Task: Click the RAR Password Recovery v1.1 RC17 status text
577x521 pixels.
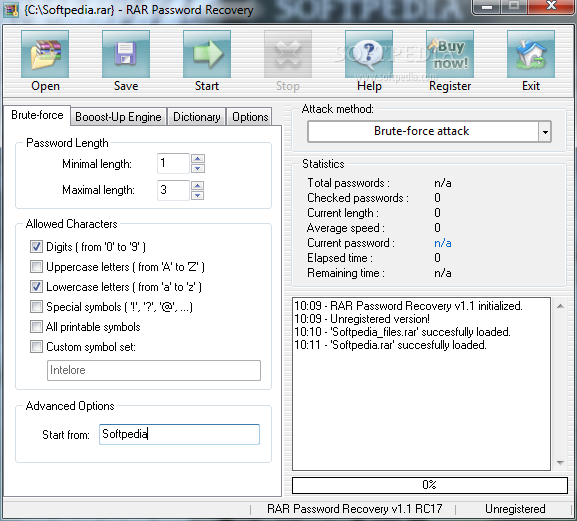Action: 354,509
